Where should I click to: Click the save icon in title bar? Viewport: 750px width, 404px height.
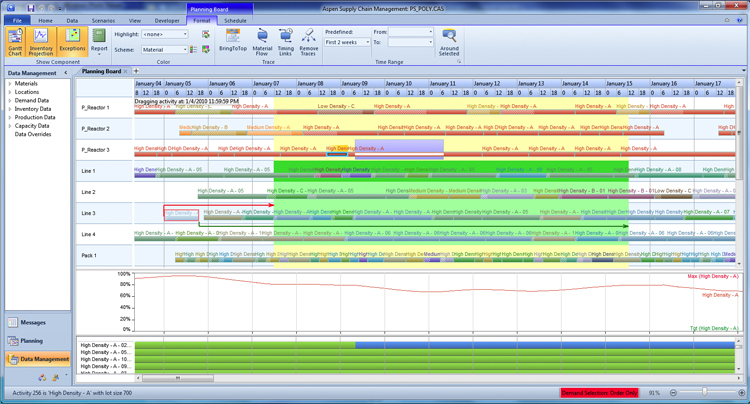tap(31, 8)
